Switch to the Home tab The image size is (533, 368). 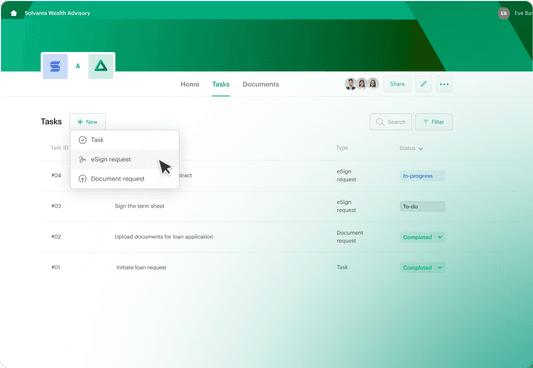coord(190,84)
